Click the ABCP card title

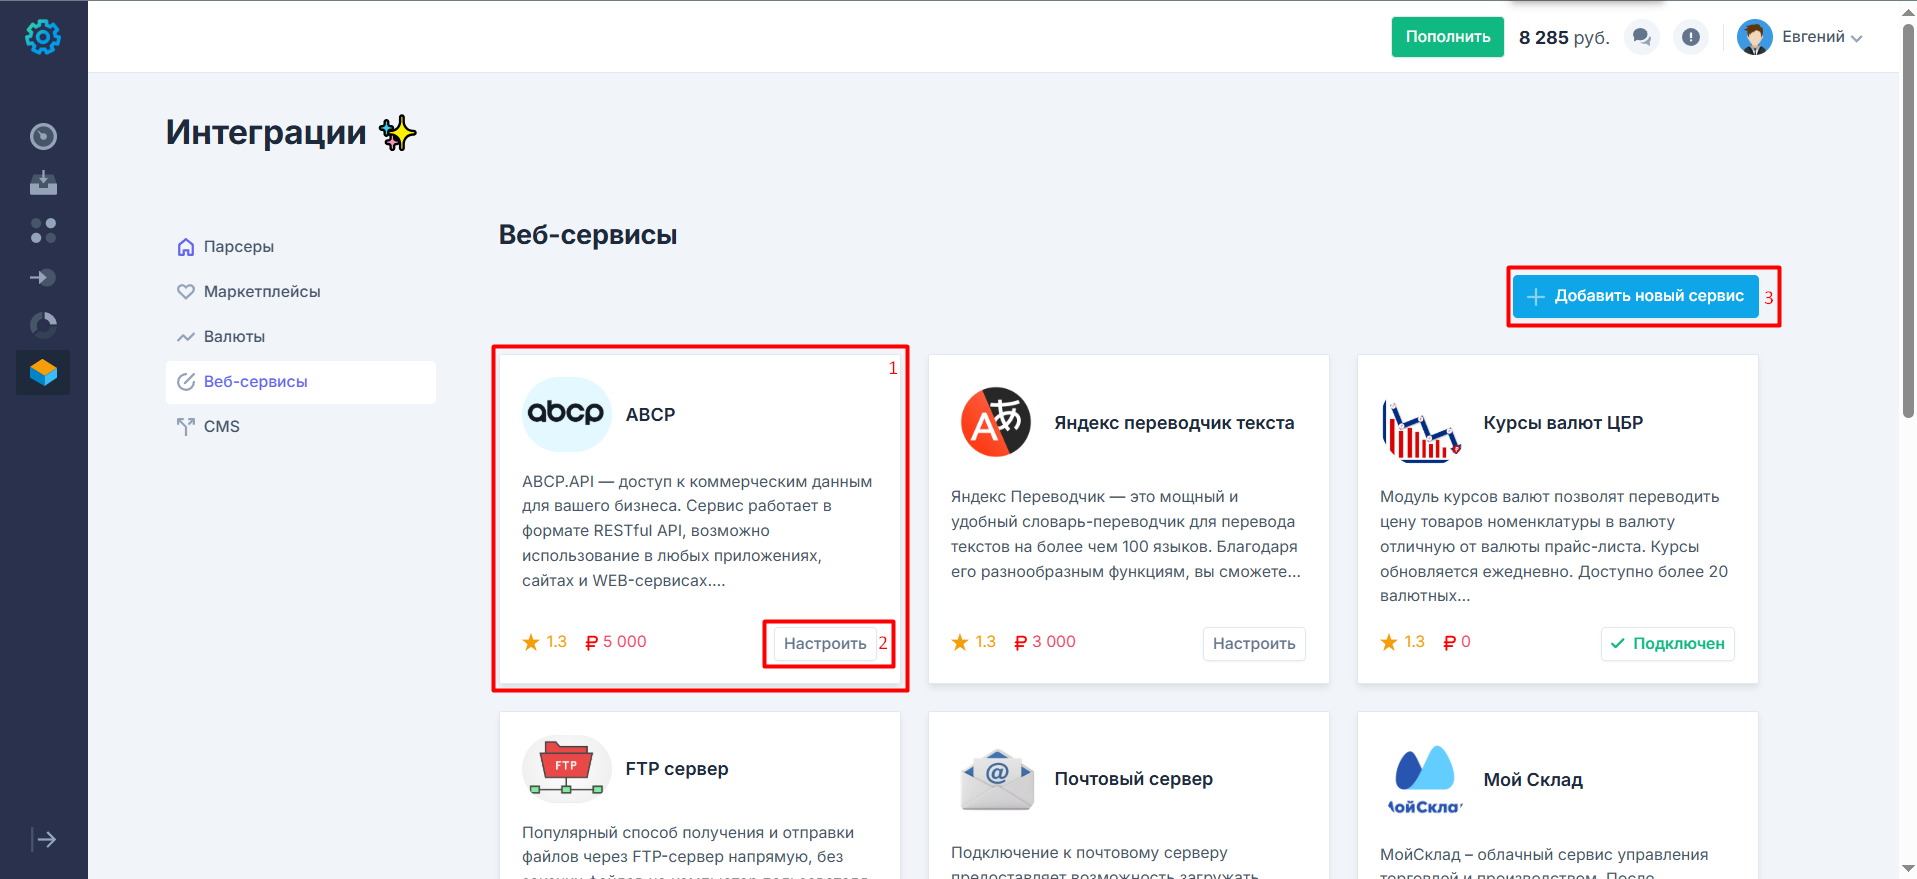tap(650, 415)
